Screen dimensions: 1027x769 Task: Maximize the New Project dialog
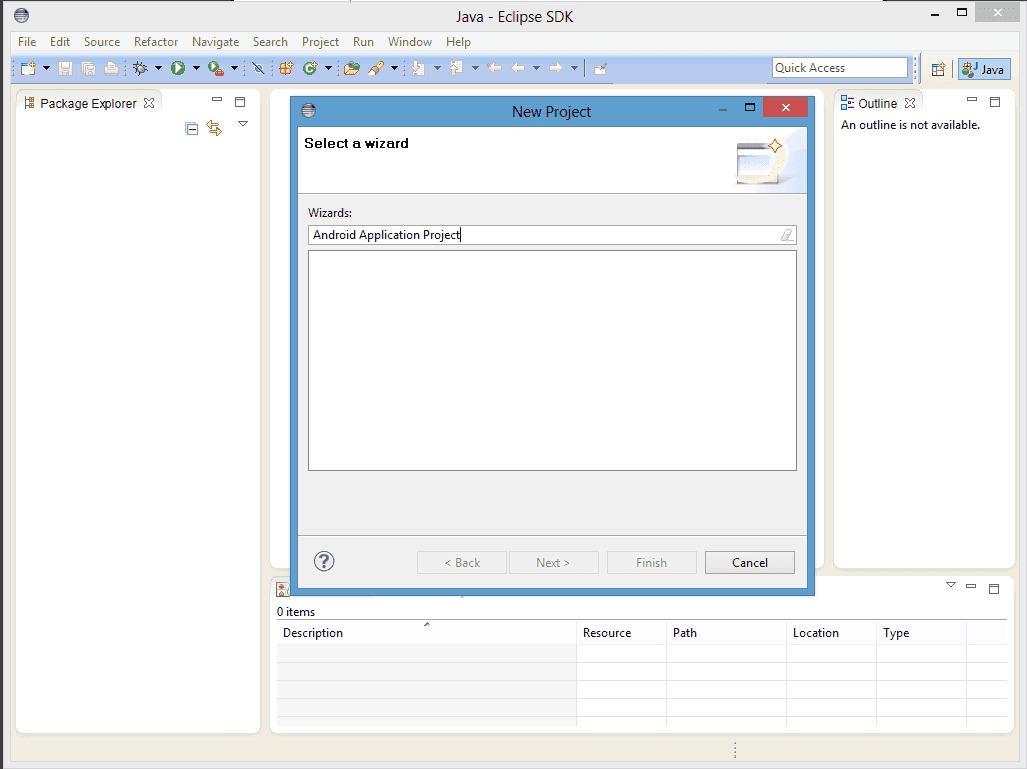click(750, 107)
